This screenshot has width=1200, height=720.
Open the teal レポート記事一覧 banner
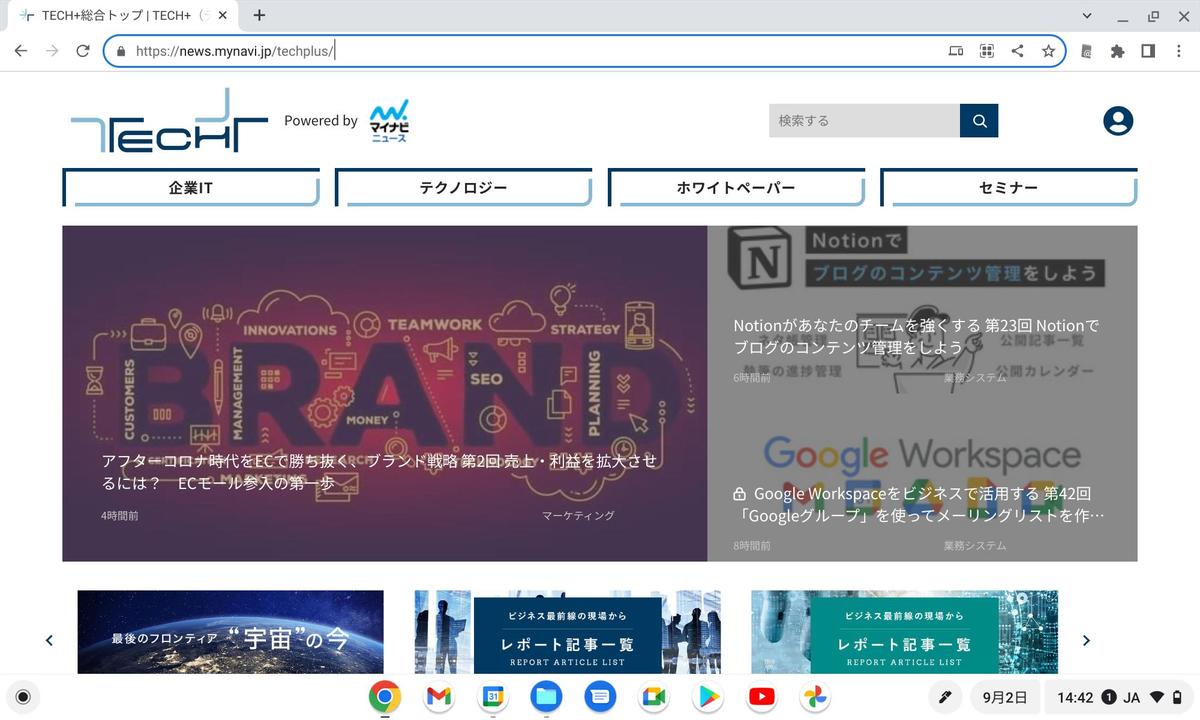[x=905, y=632]
